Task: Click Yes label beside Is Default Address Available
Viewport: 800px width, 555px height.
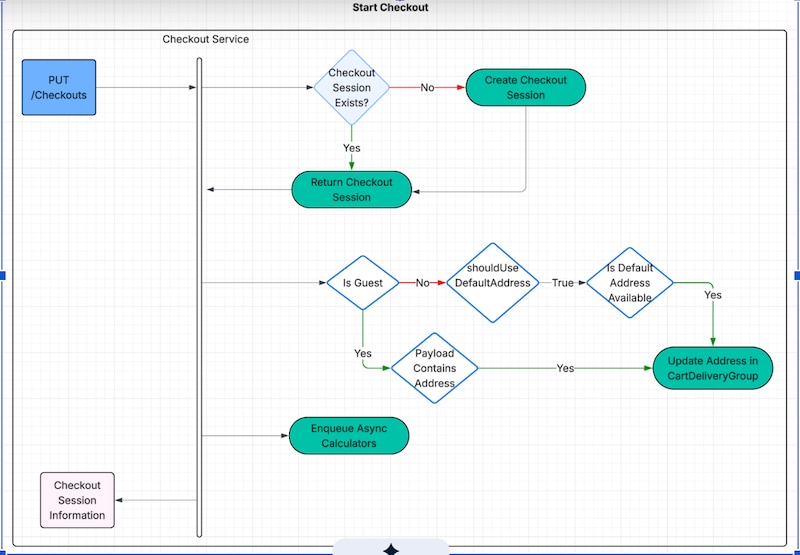Action: click(x=713, y=295)
